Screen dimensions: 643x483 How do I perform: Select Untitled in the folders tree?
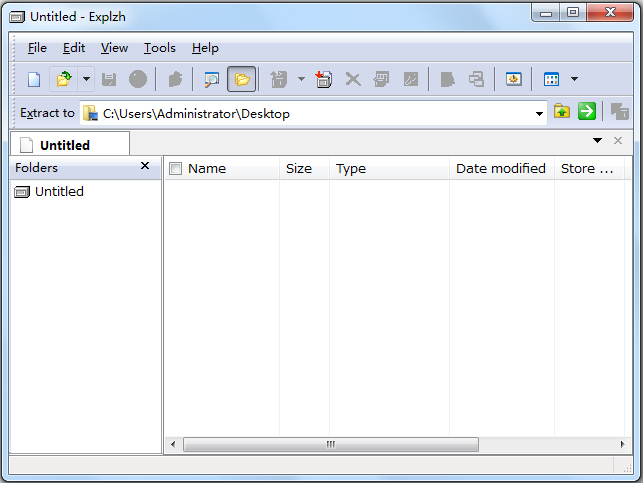(x=59, y=192)
